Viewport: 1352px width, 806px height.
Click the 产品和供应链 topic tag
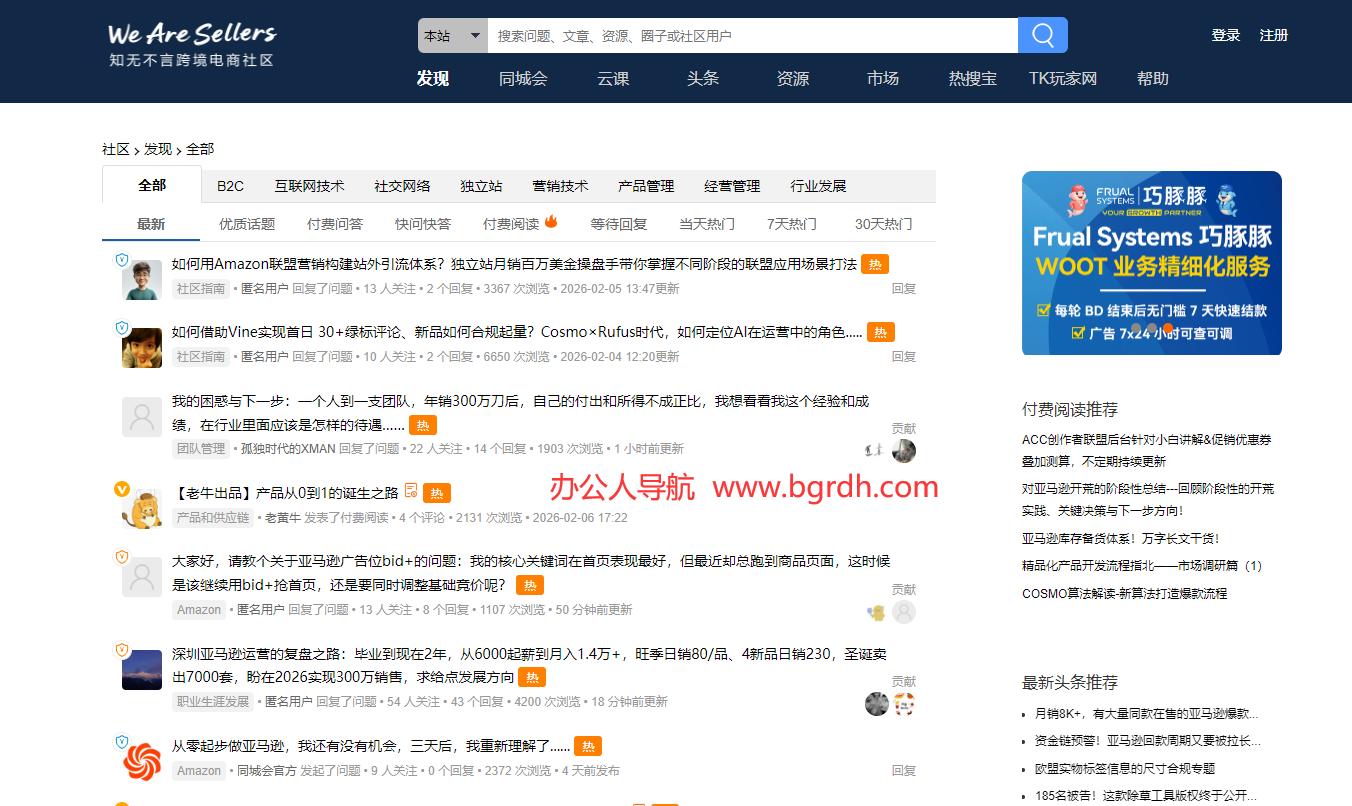pos(213,518)
